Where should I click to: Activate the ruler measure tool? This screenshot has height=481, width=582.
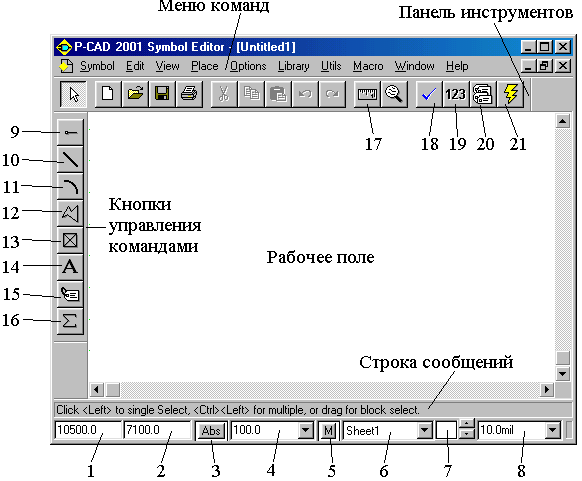[367, 94]
